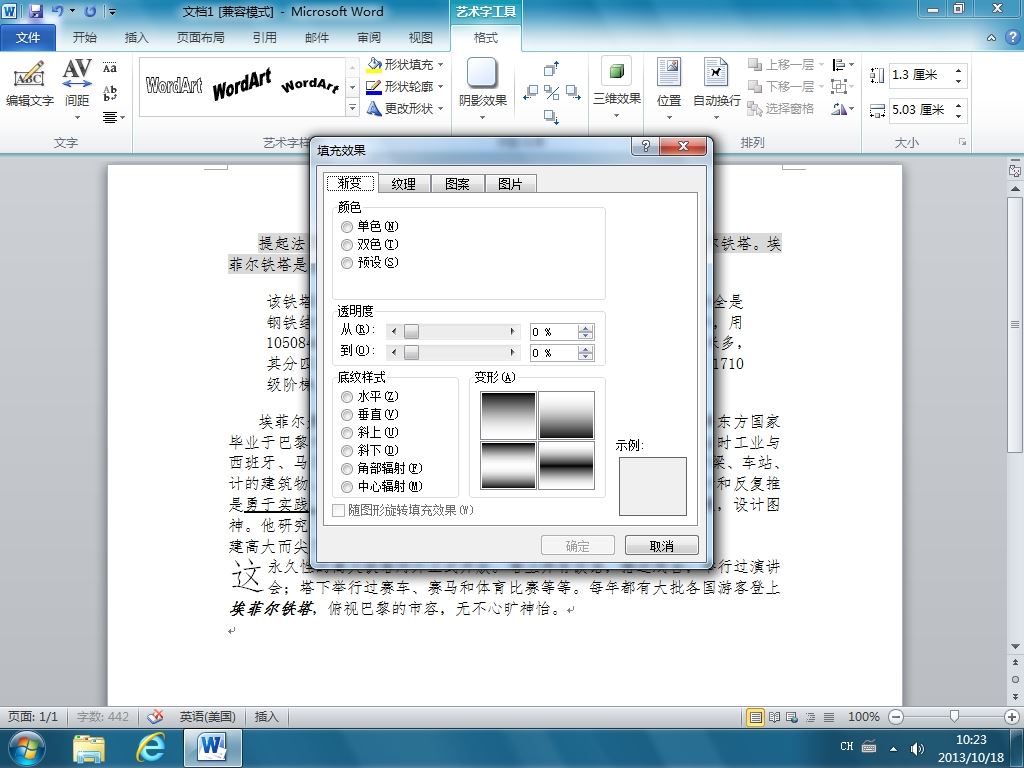Expand the Size (大小) group dialog launcher
Image resolution: width=1024 pixels, height=768 pixels.
pos(962,142)
